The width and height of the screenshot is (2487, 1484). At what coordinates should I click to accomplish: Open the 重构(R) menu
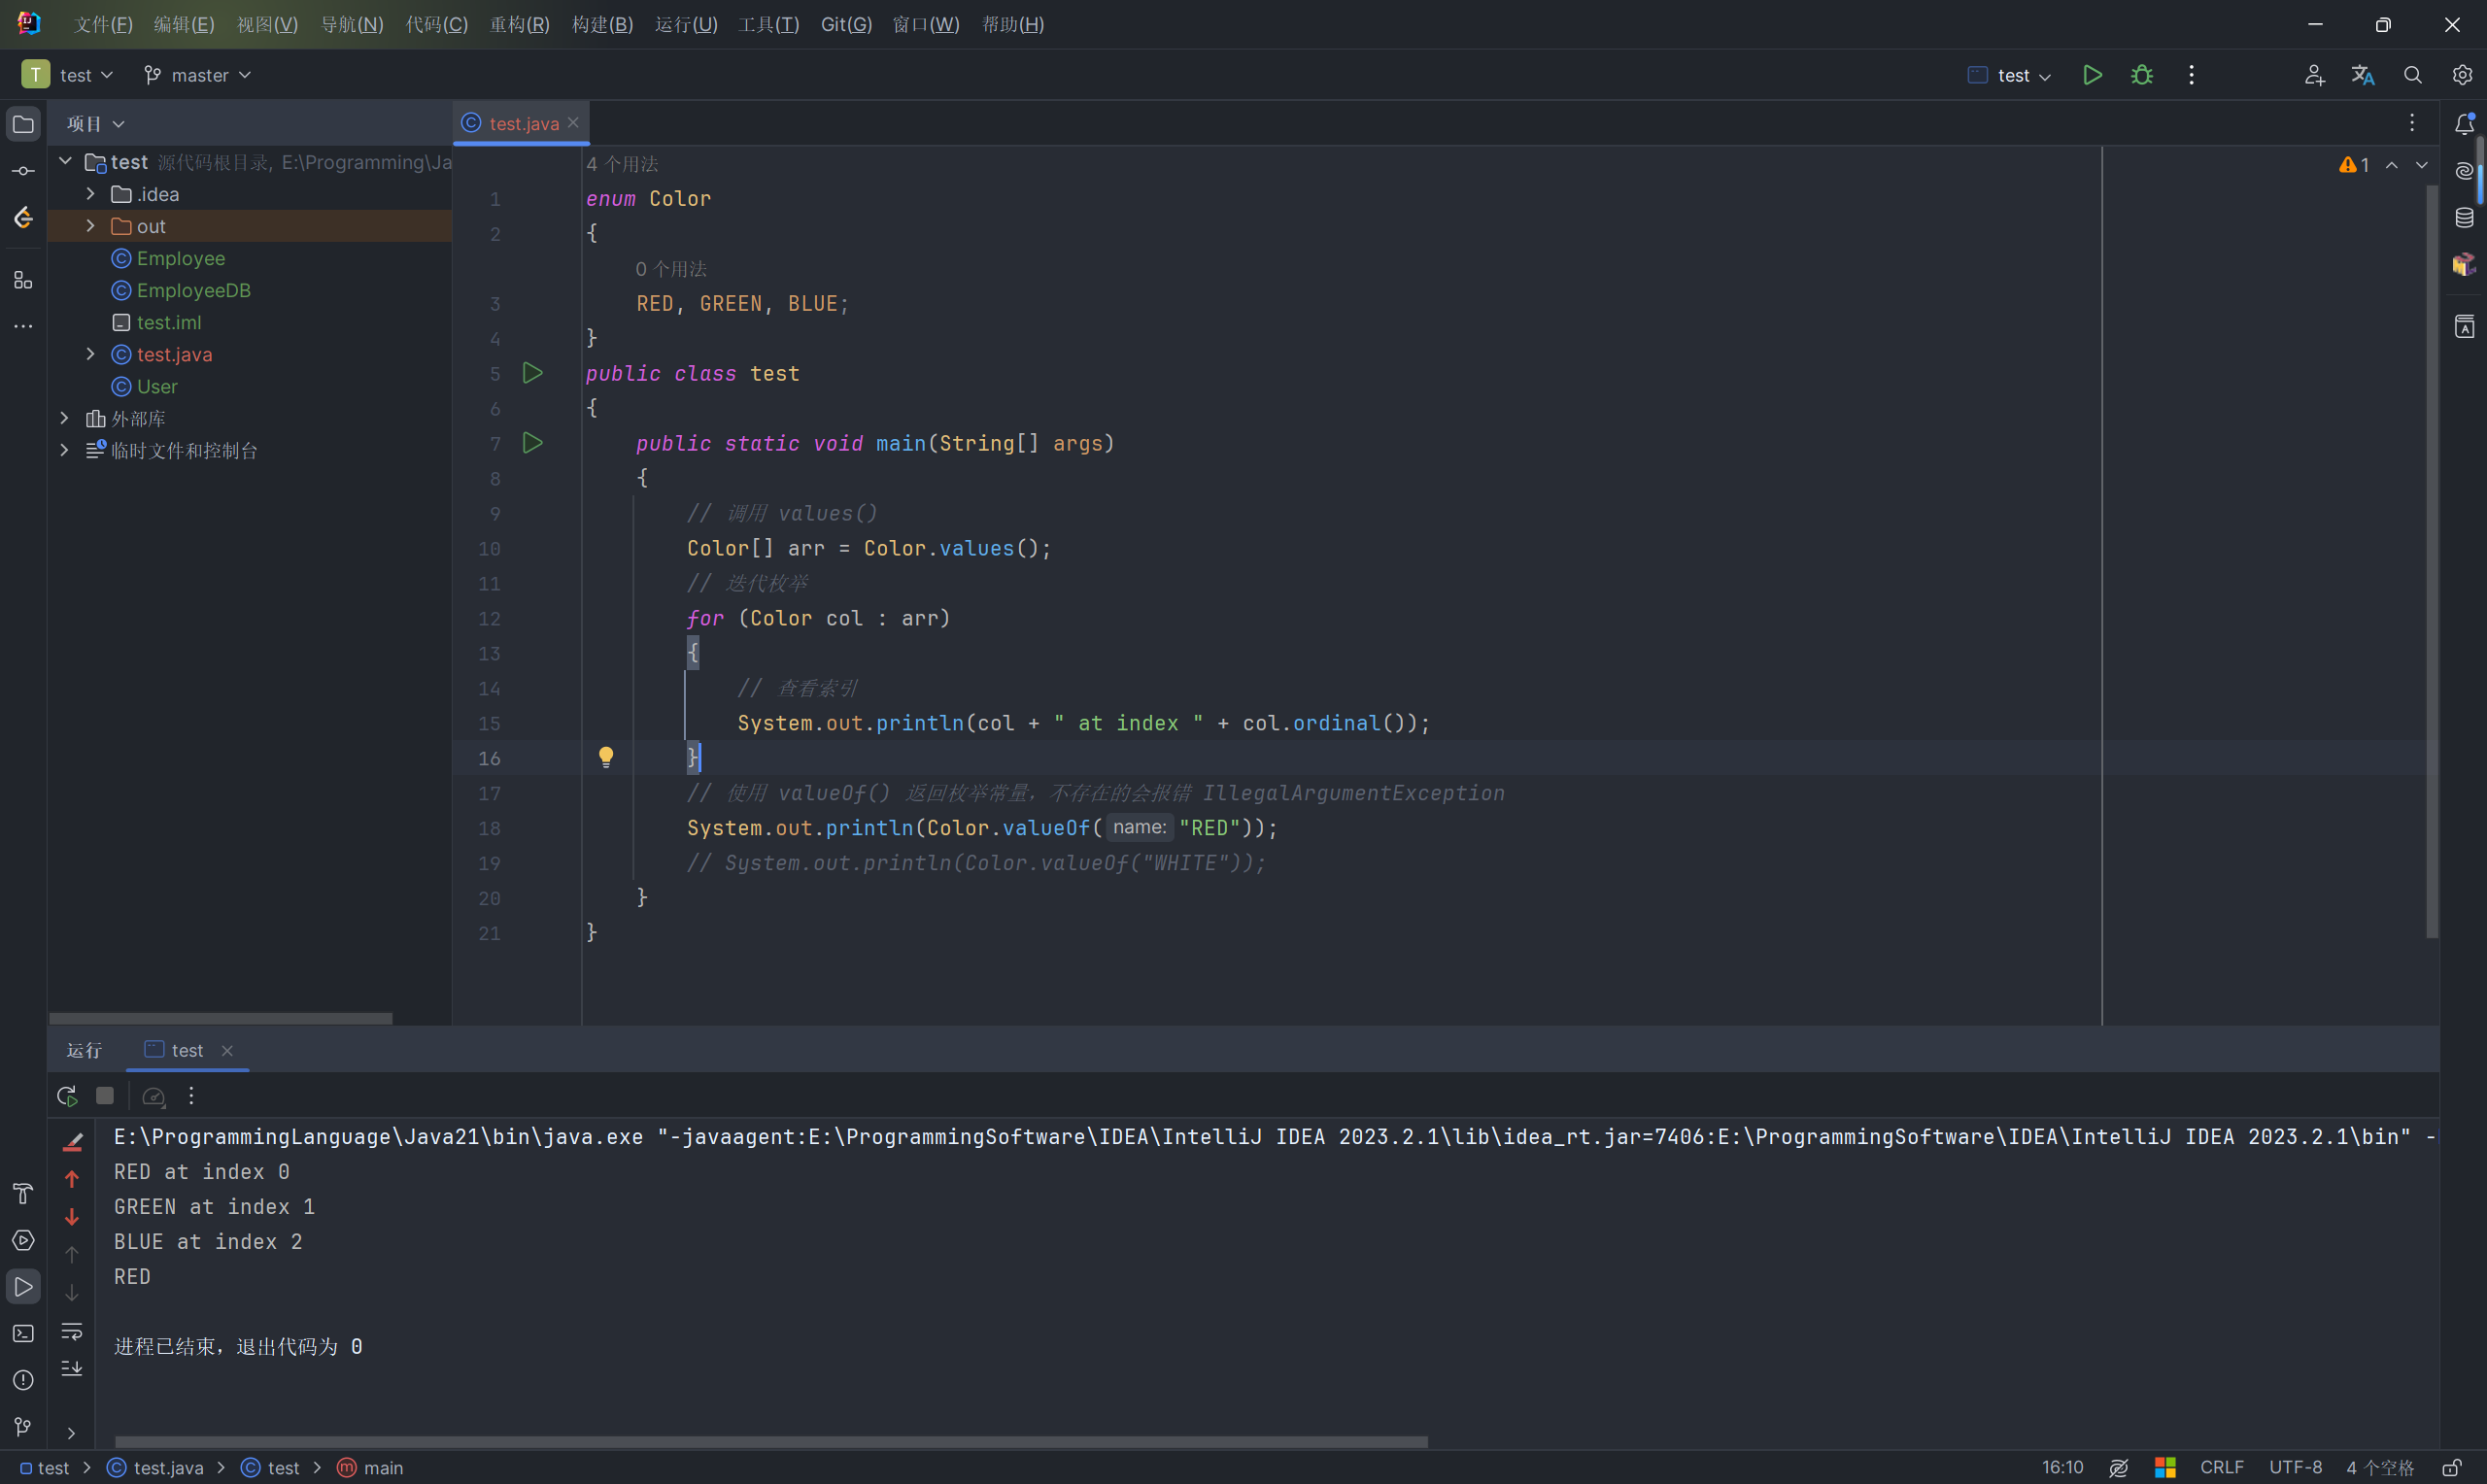pyautogui.click(x=519, y=24)
